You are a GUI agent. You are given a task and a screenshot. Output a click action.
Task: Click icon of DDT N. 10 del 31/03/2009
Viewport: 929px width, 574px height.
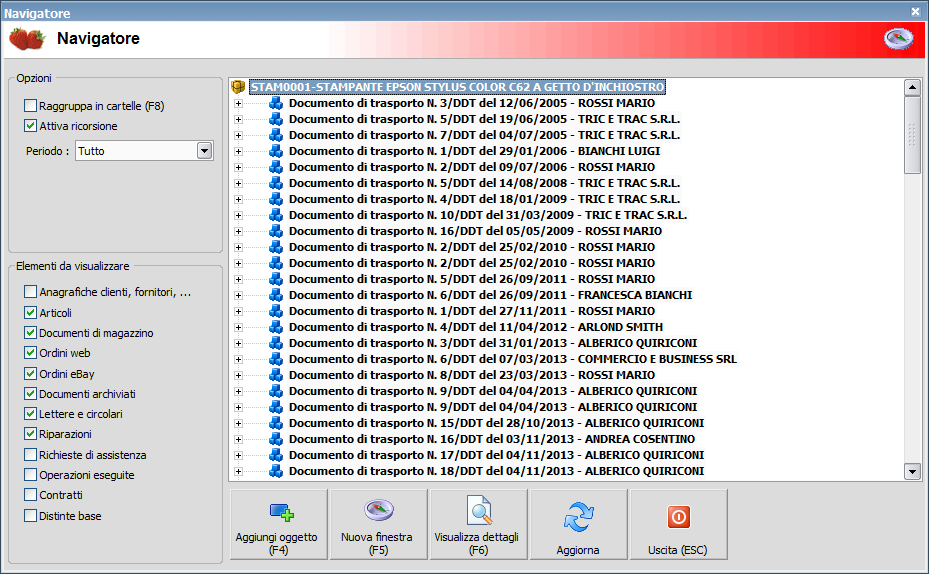click(276, 215)
